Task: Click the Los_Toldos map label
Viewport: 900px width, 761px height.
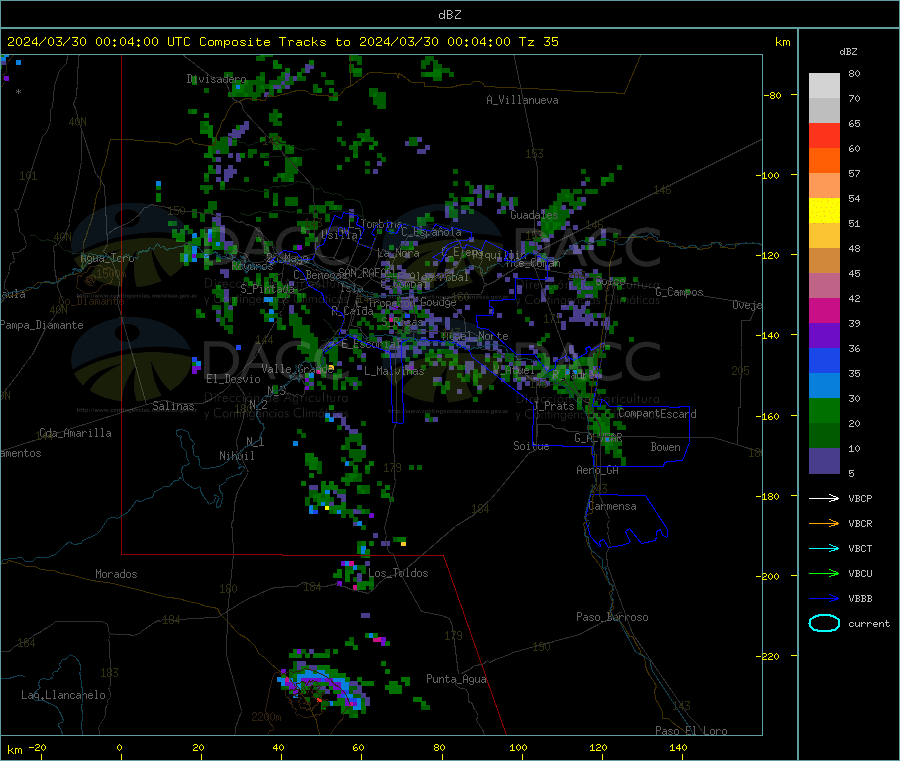Action: pyautogui.click(x=398, y=573)
